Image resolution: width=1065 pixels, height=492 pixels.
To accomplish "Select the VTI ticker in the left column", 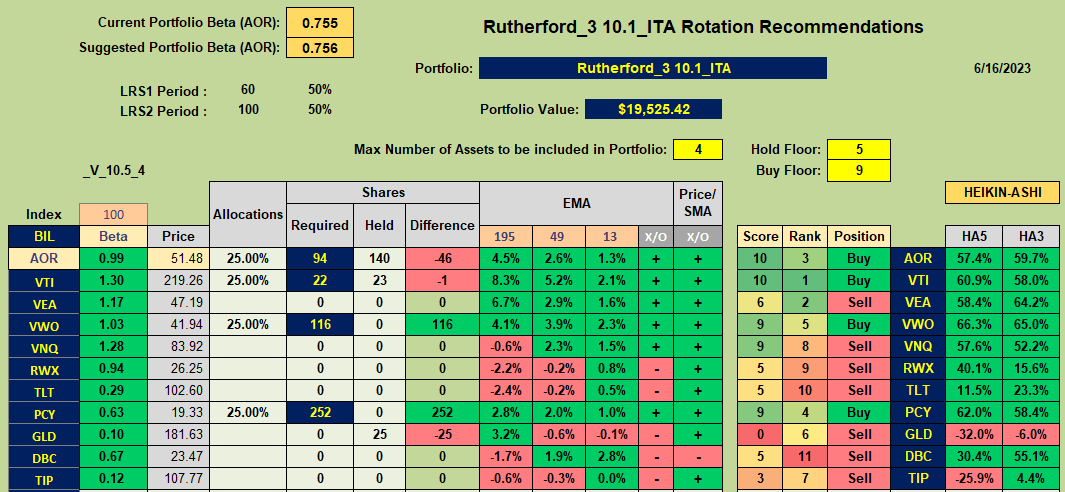I will (x=43, y=281).
